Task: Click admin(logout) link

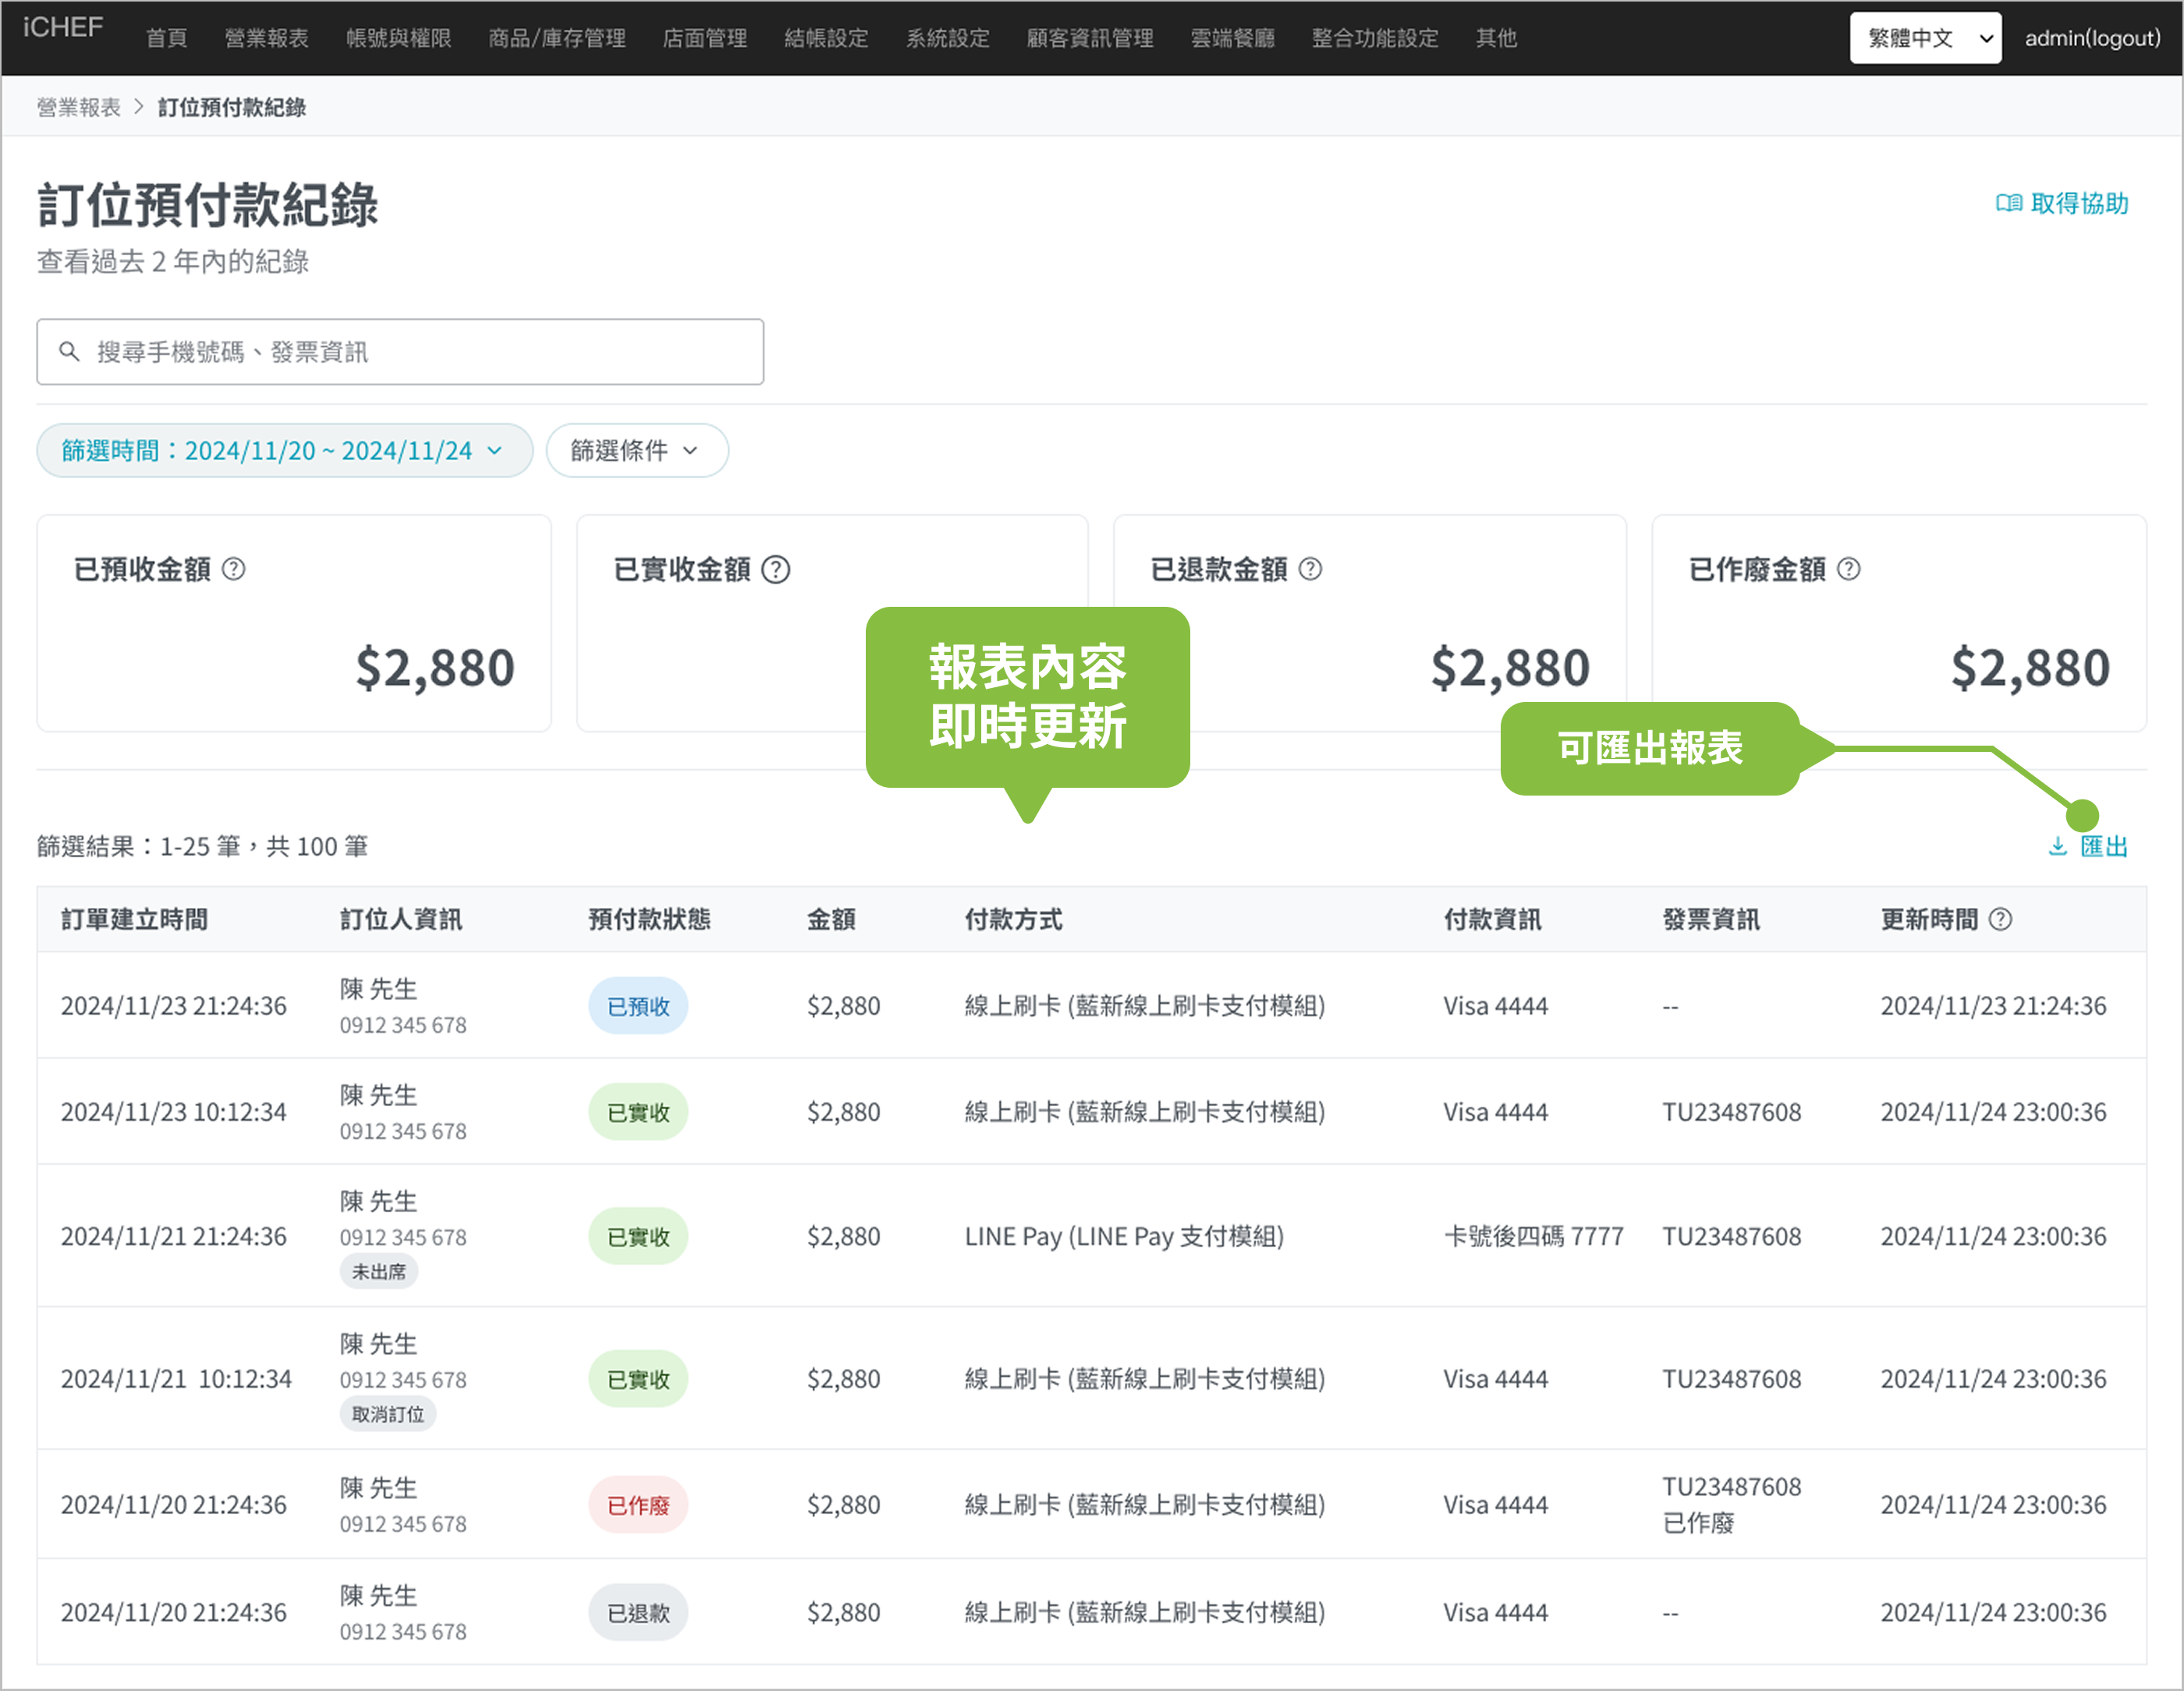Action: tap(2092, 38)
